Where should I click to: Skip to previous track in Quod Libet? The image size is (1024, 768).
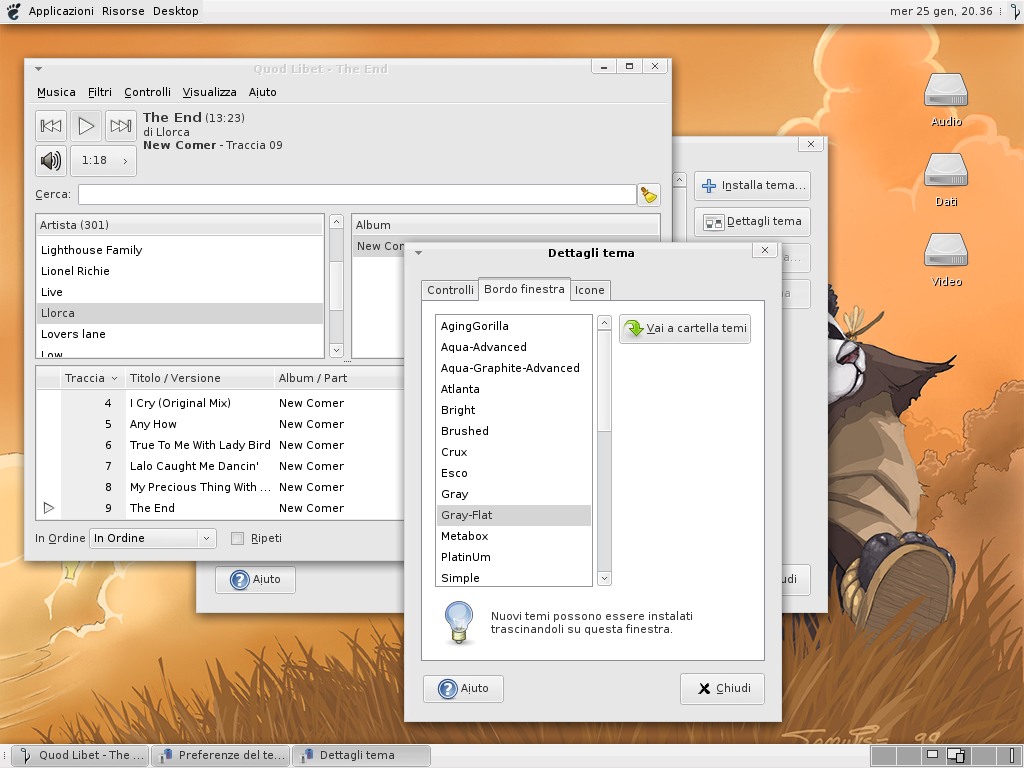51,125
